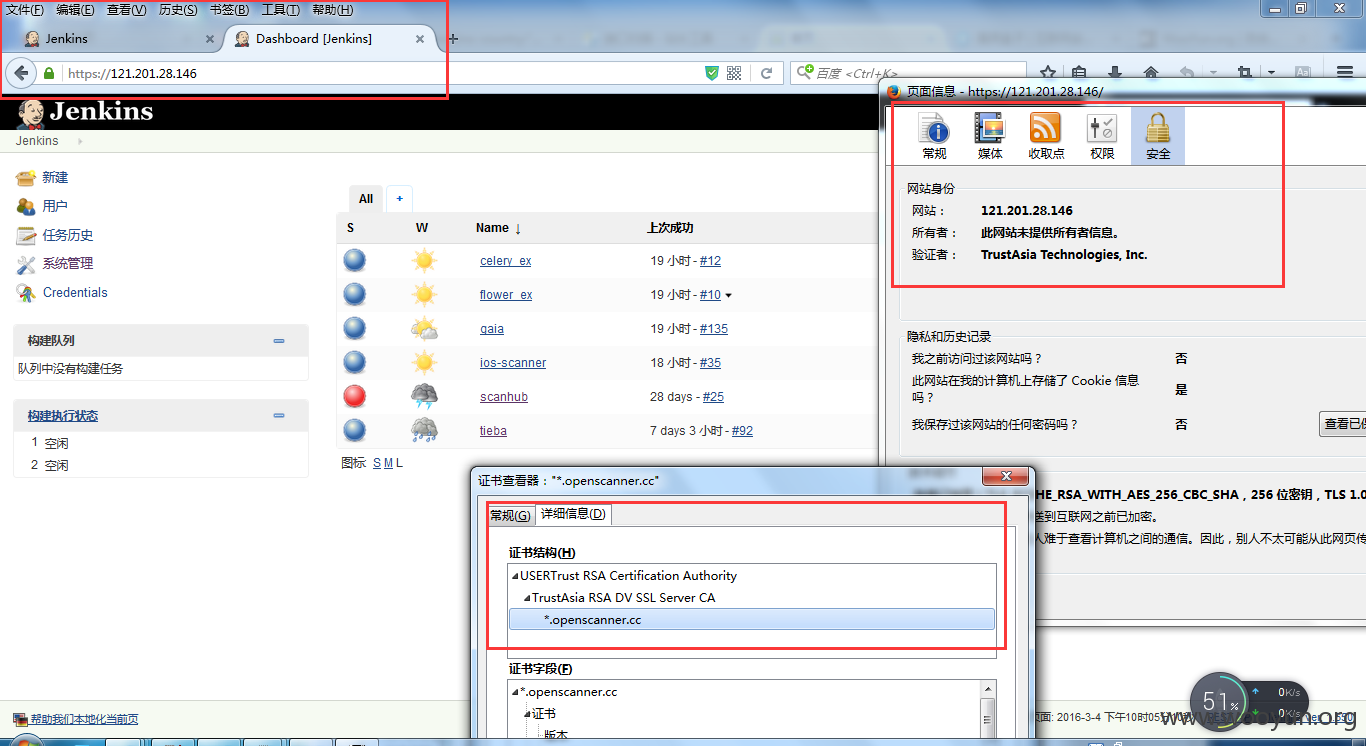Click the Credentials keys icon
The height and width of the screenshot is (746, 1366).
click(x=26, y=292)
